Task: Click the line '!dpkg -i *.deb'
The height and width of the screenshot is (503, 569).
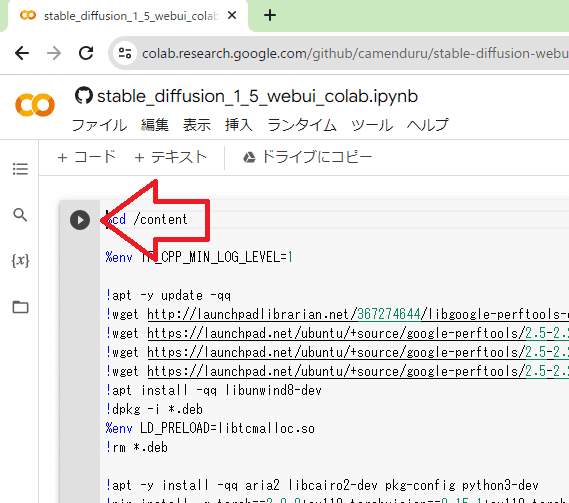Action: [154, 409]
